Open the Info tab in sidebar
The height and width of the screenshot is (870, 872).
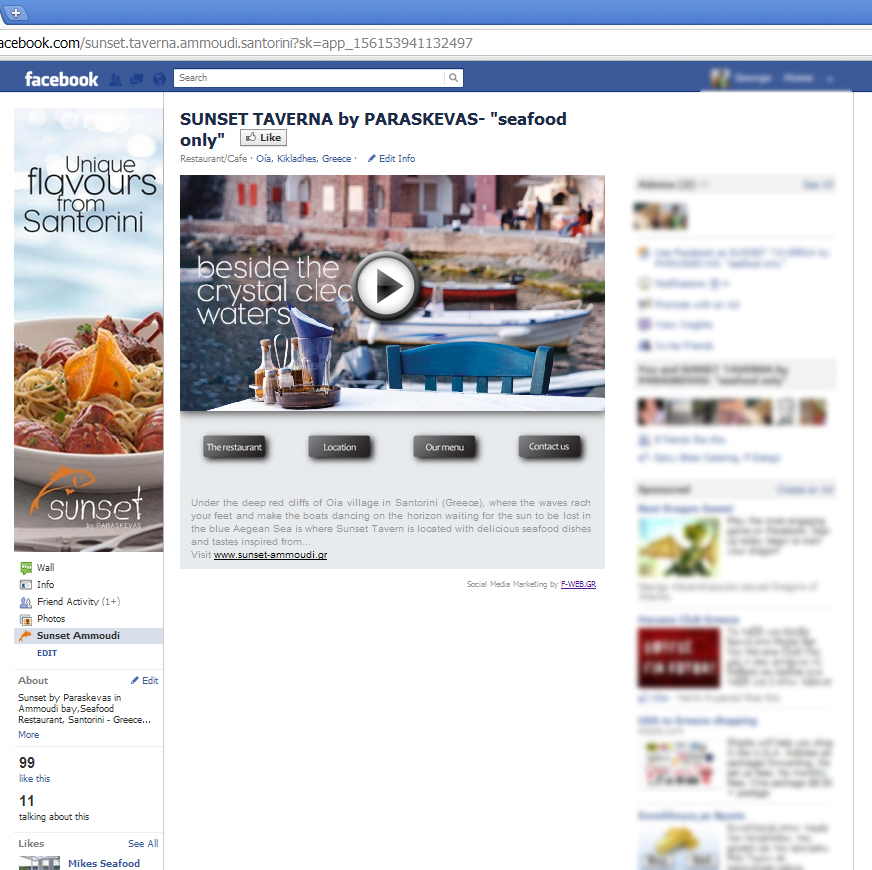pyautogui.click(x=45, y=585)
